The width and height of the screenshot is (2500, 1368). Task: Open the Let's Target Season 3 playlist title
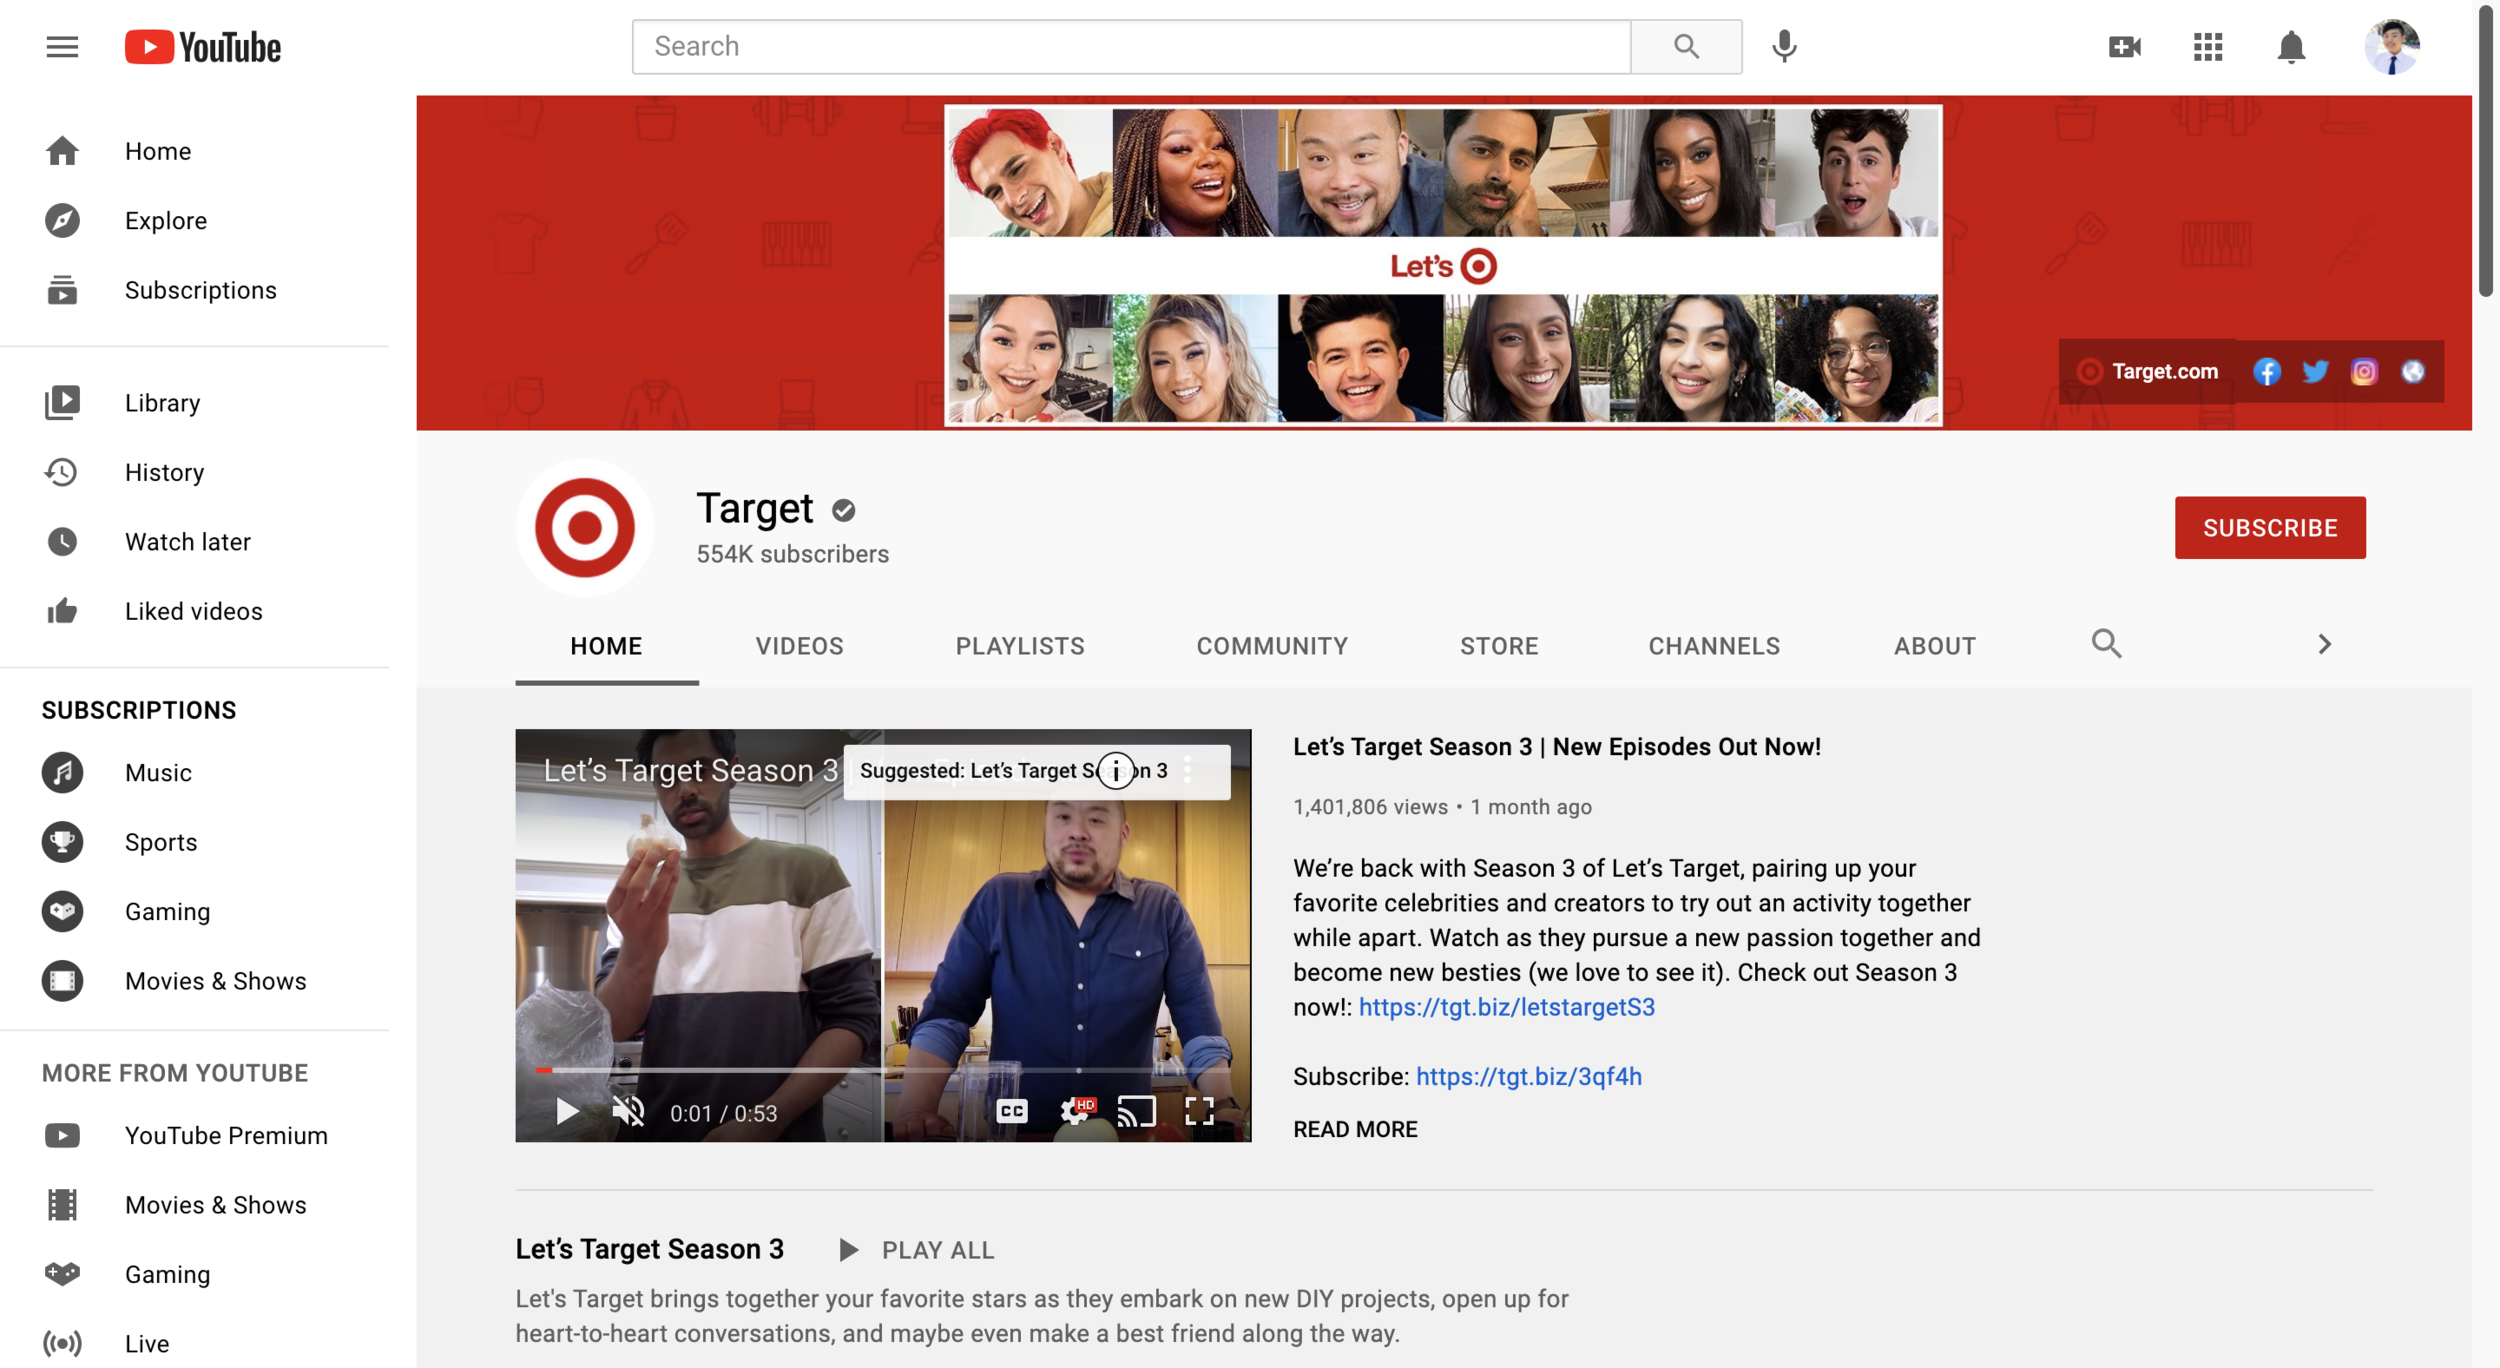tap(650, 1249)
